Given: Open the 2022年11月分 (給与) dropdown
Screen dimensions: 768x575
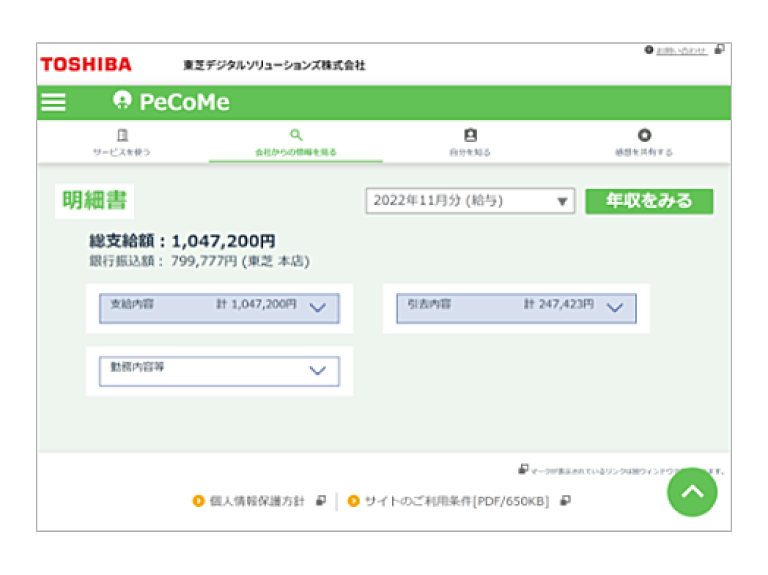Looking at the screenshot, I should [x=470, y=201].
